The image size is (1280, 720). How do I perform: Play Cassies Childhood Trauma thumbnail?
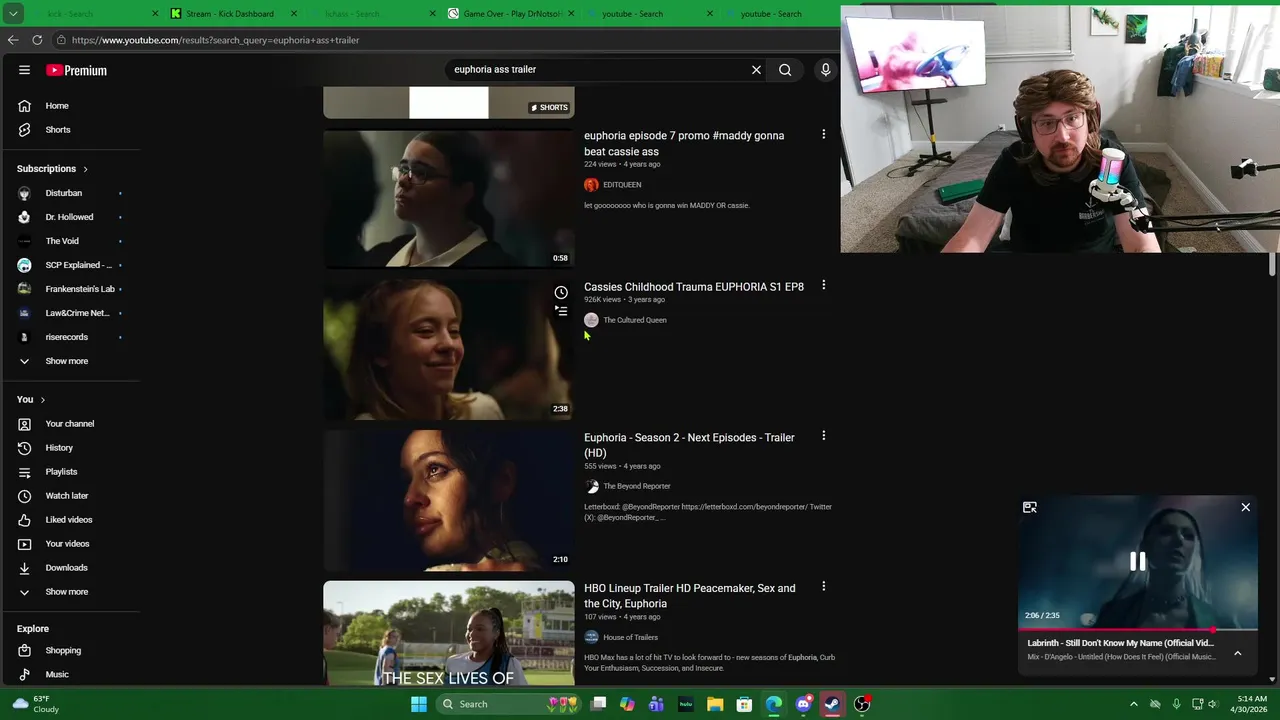449,349
